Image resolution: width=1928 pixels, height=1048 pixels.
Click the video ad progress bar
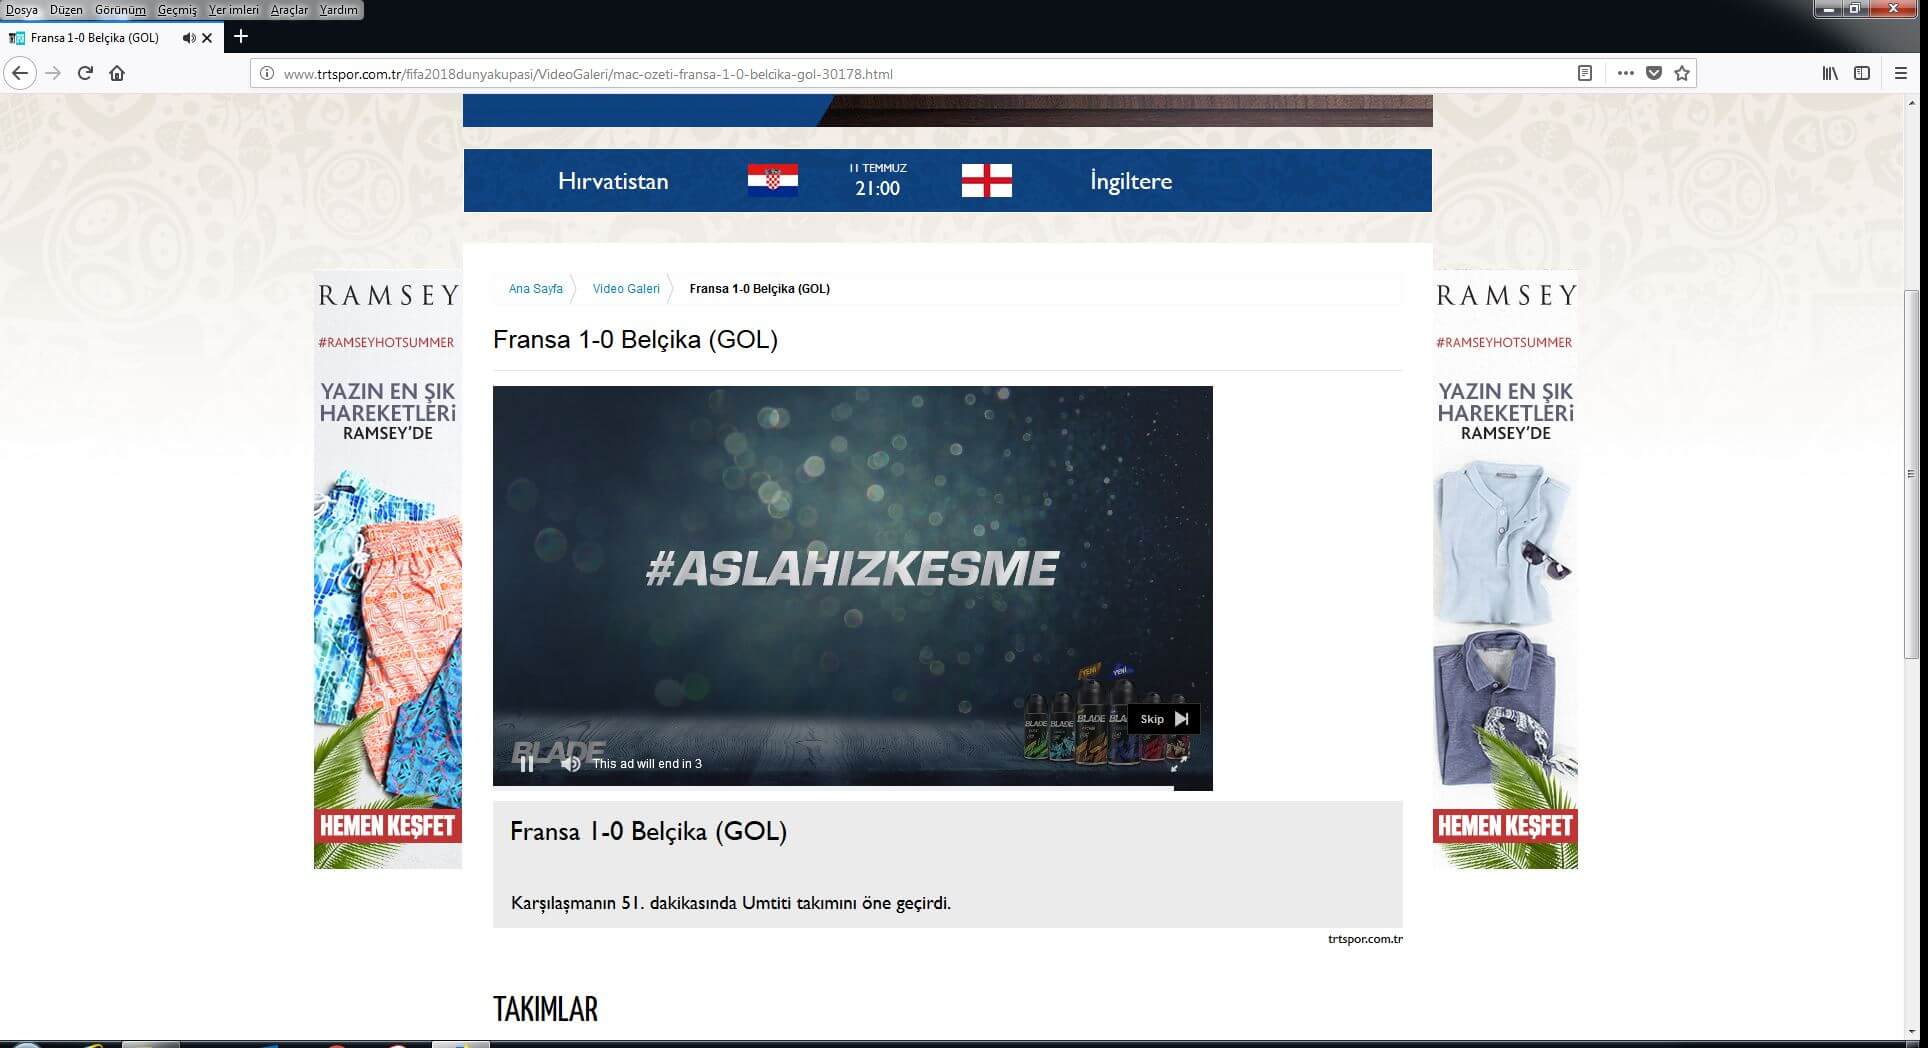832,788
